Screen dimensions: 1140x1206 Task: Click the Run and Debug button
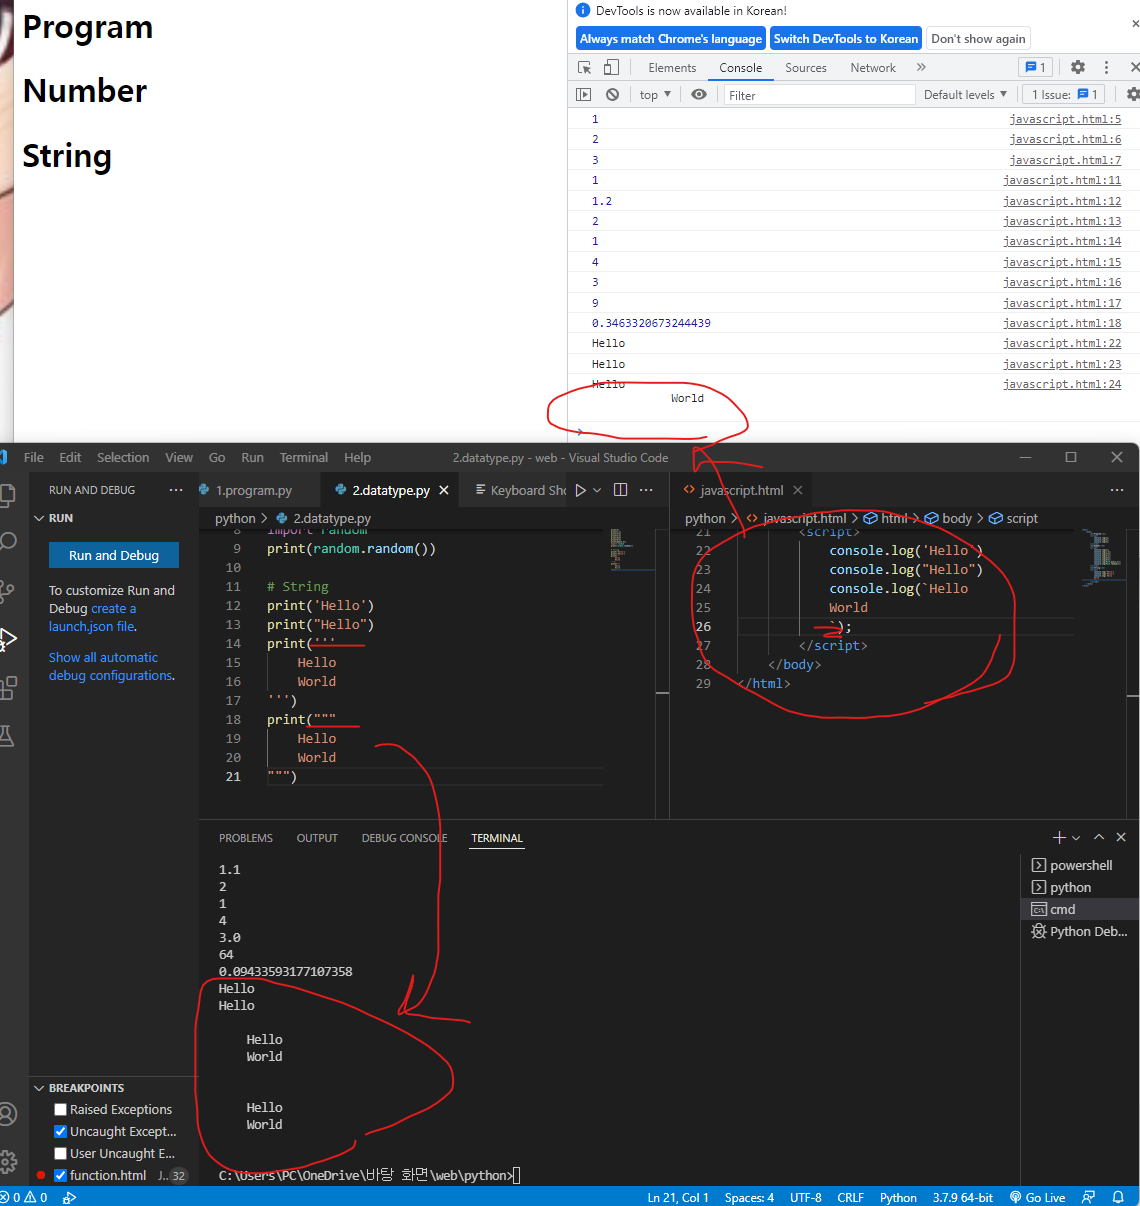click(114, 555)
